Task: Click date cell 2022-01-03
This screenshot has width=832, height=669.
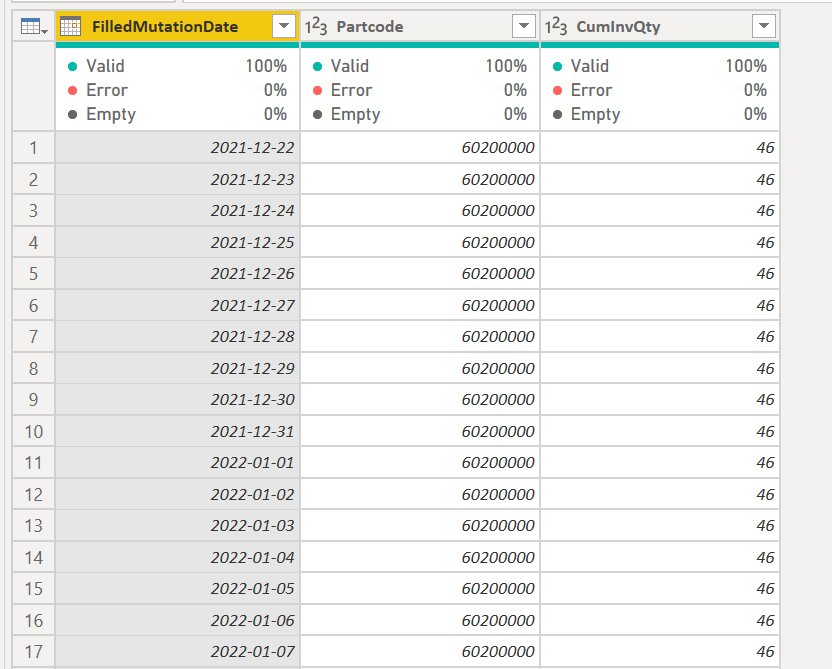Action: point(178,526)
